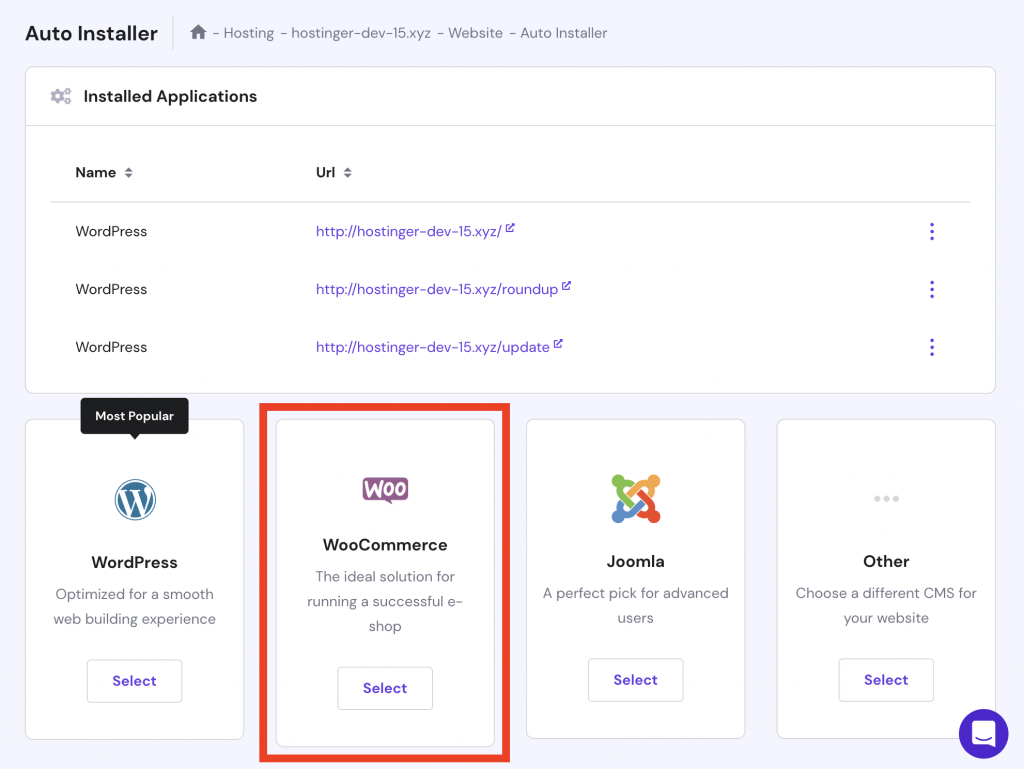Click the Joomla logo icon
The width and height of the screenshot is (1024, 769).
pyautogui.click(x=635, y=498)
